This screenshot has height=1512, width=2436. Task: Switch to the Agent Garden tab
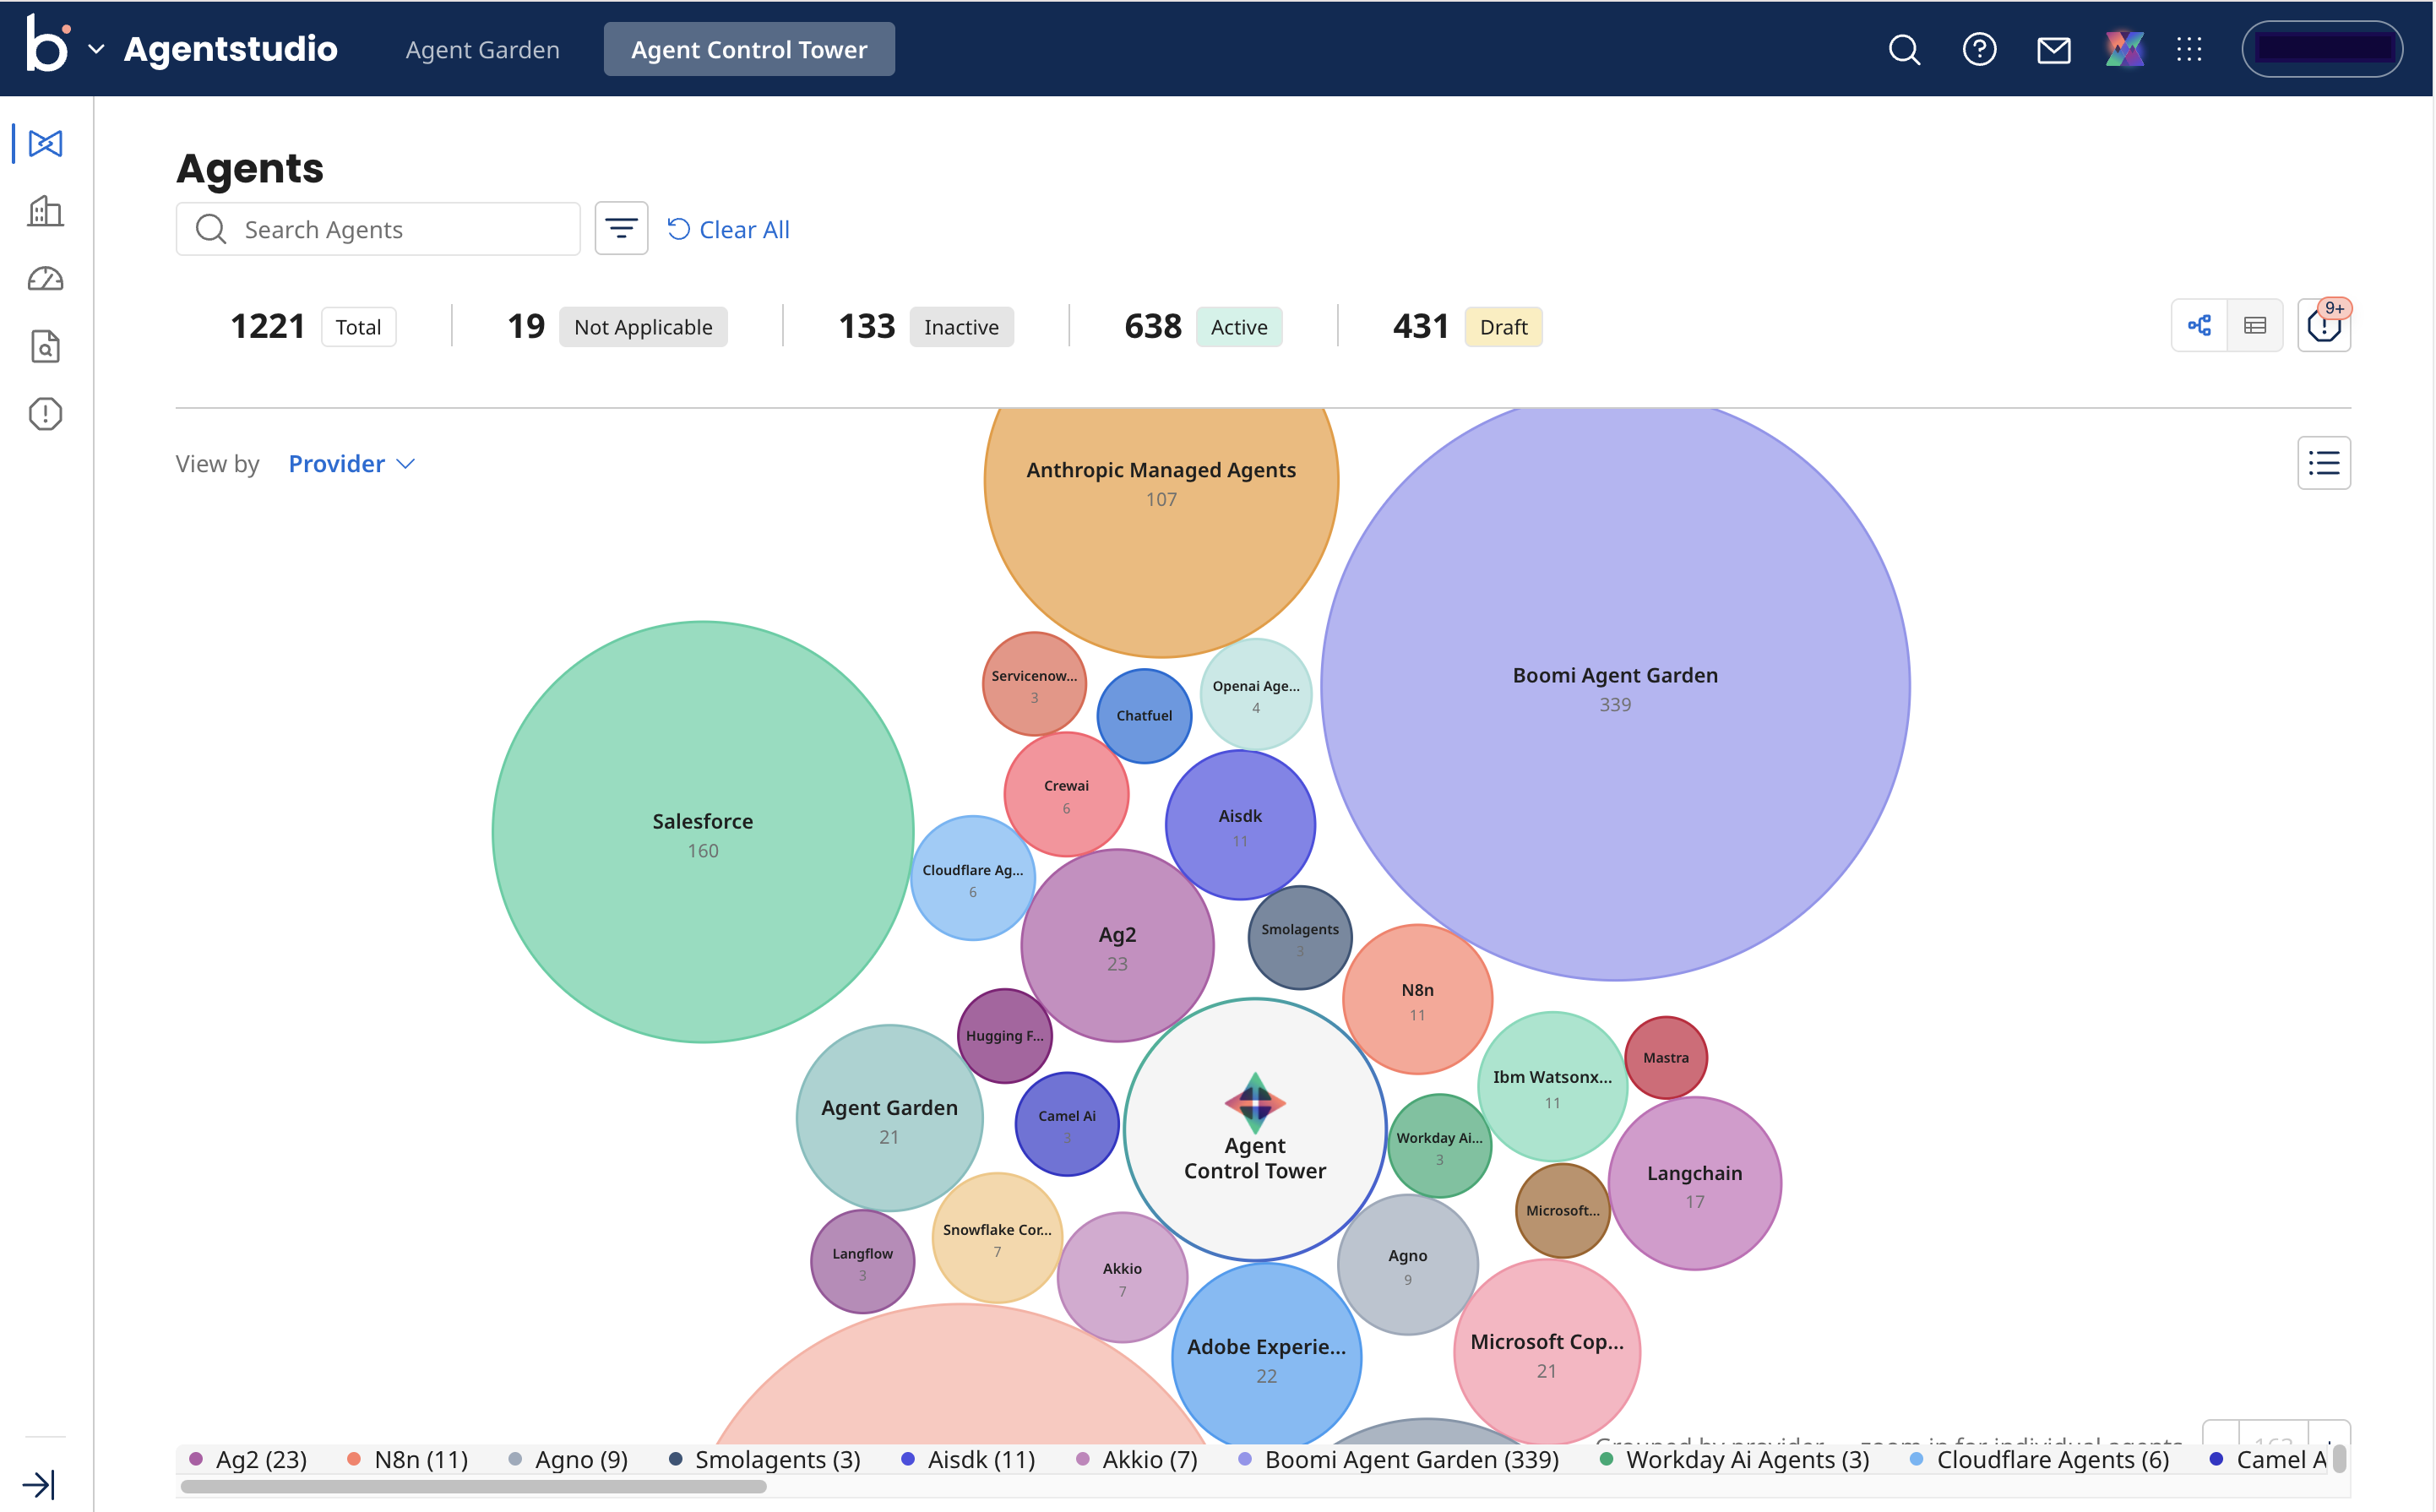pos(482,49)
